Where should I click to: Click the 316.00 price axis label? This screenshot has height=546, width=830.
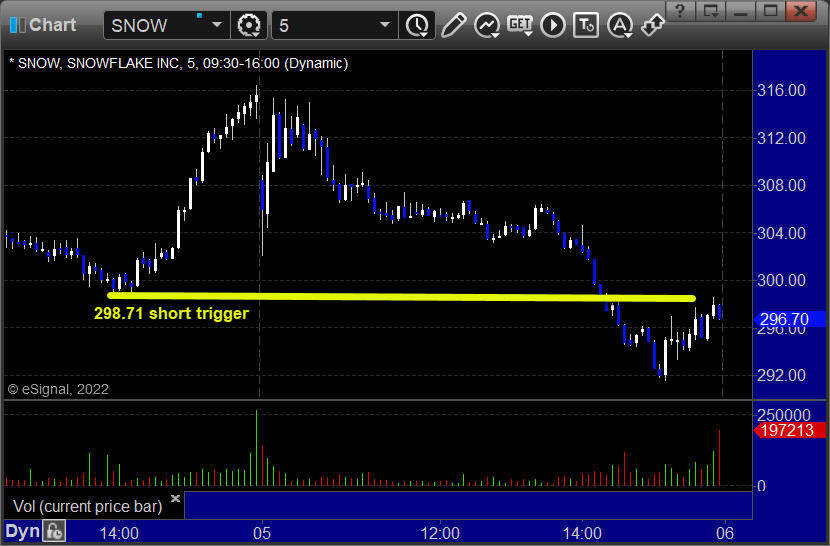(x=781, y=90)
